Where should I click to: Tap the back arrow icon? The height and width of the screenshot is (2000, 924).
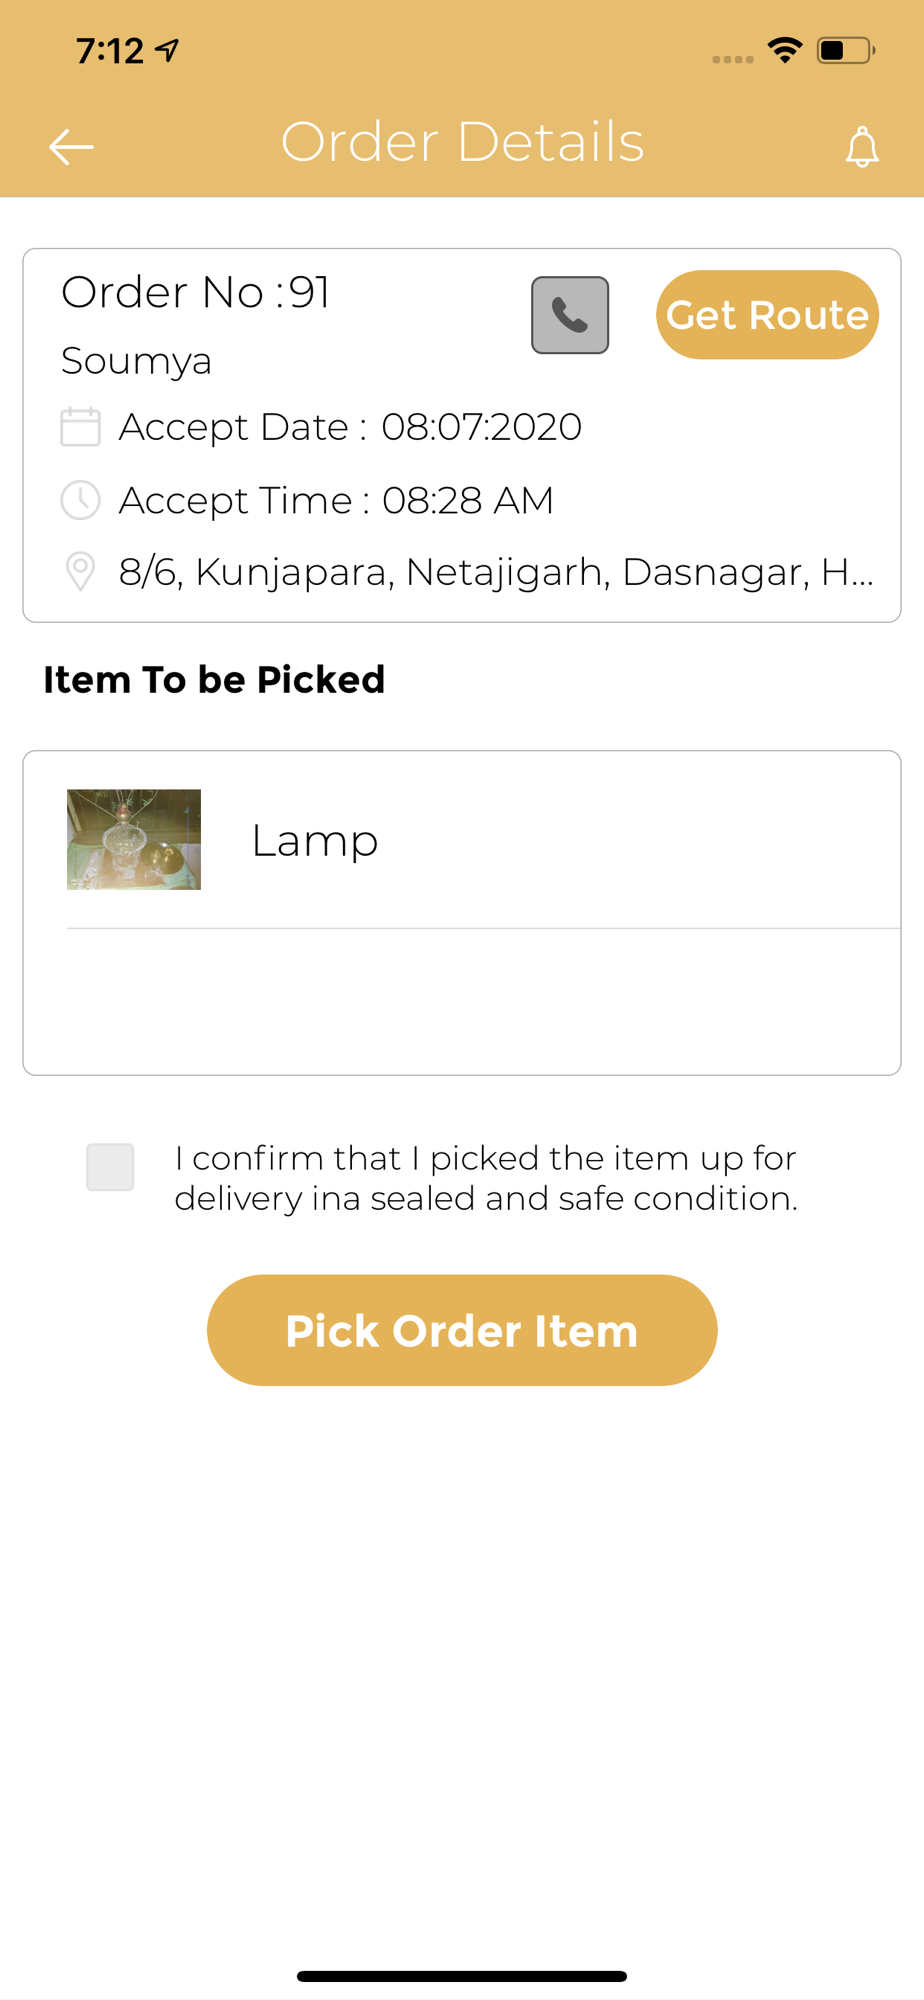71,147
